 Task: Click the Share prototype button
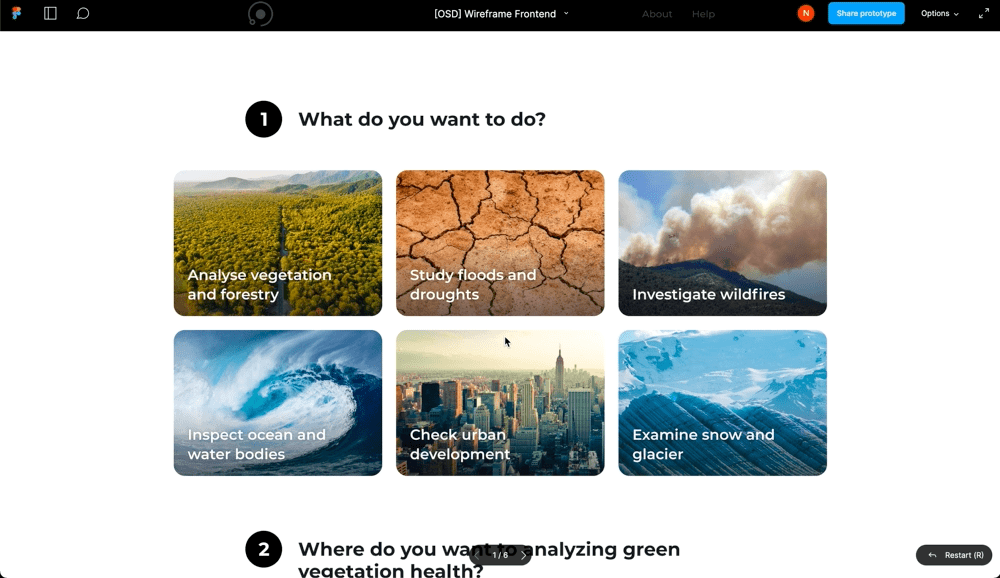pyautogui.click(x=866, y=14)
